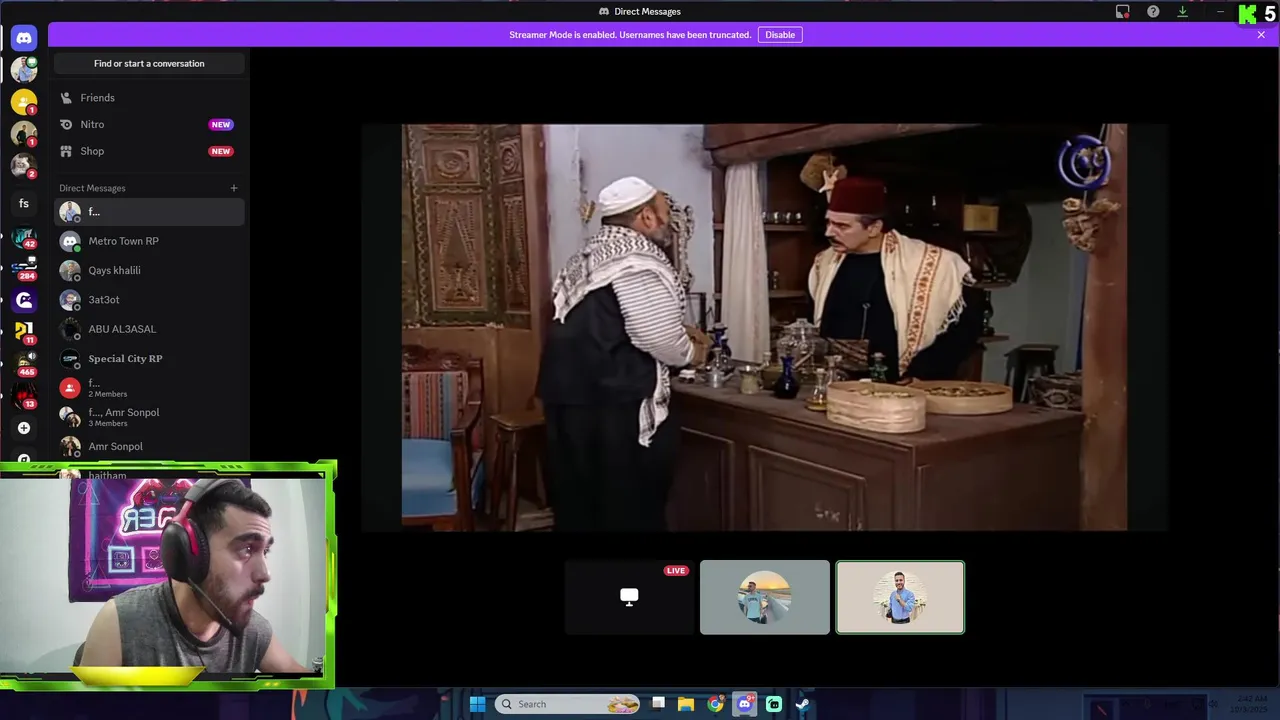The width and height of the screenshot is (1280, 720).
Task: Open Shop page from sidebar
Action: coord(149,151)
